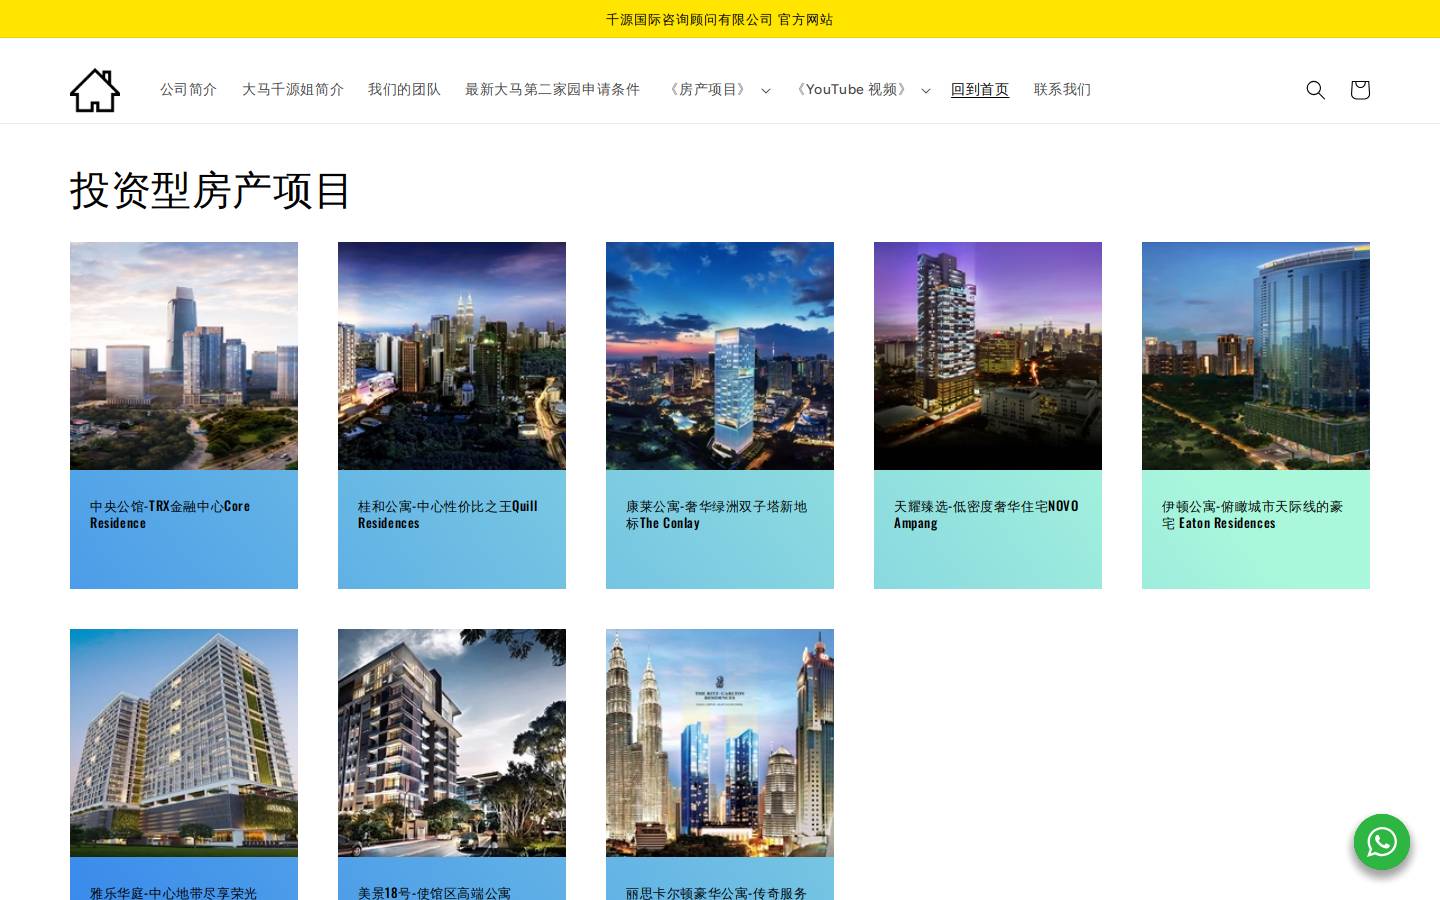Open the NOVO Ampang project link

pyautogui.click(x=986, y=514)
